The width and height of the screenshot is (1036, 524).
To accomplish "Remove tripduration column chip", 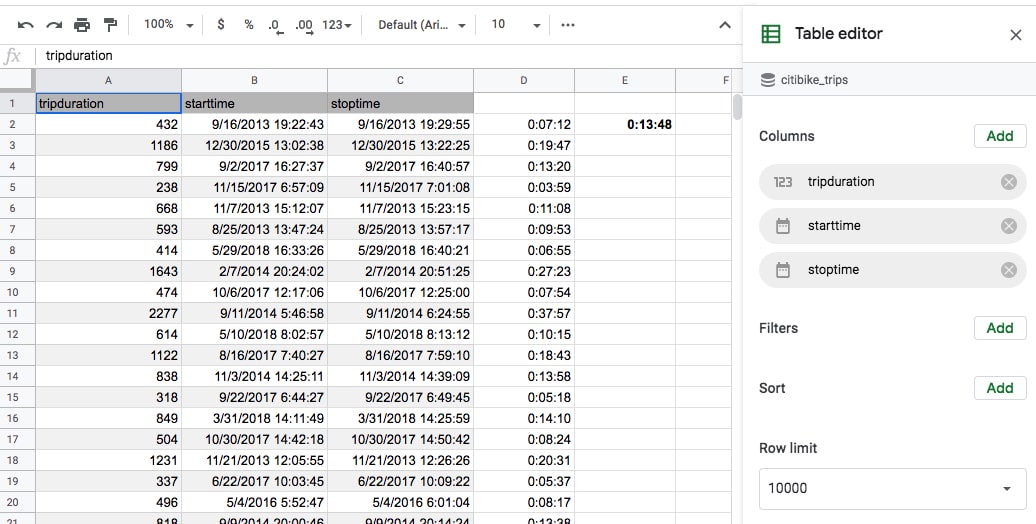I will click(1008, 182).
